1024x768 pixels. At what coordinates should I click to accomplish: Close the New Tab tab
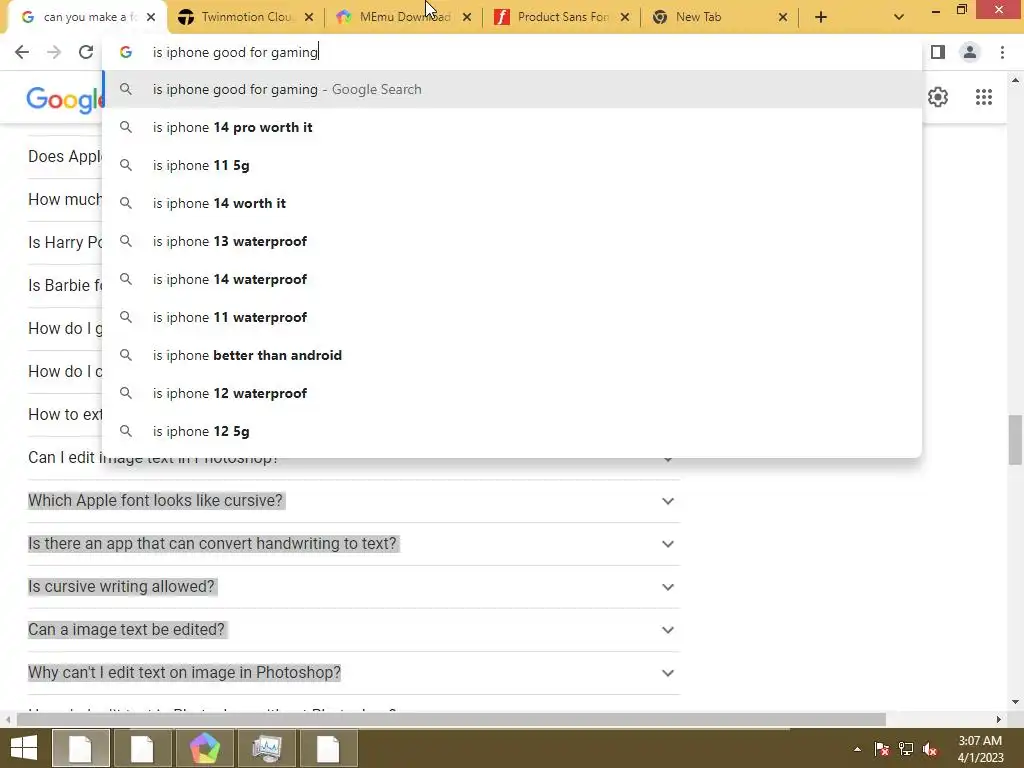(783, 17)
